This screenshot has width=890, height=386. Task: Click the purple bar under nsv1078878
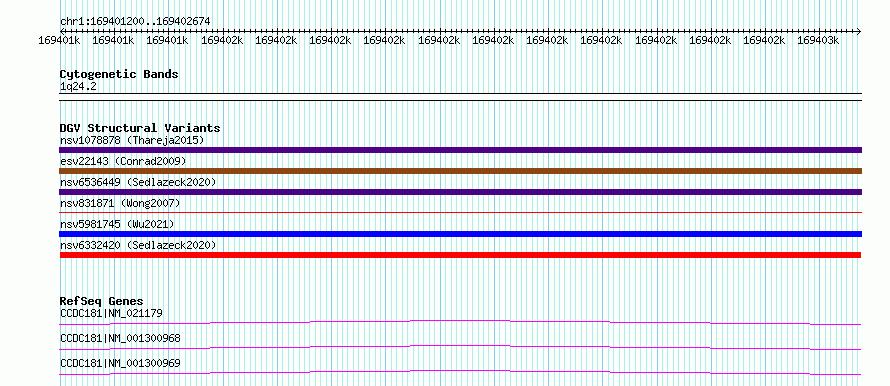460,150
